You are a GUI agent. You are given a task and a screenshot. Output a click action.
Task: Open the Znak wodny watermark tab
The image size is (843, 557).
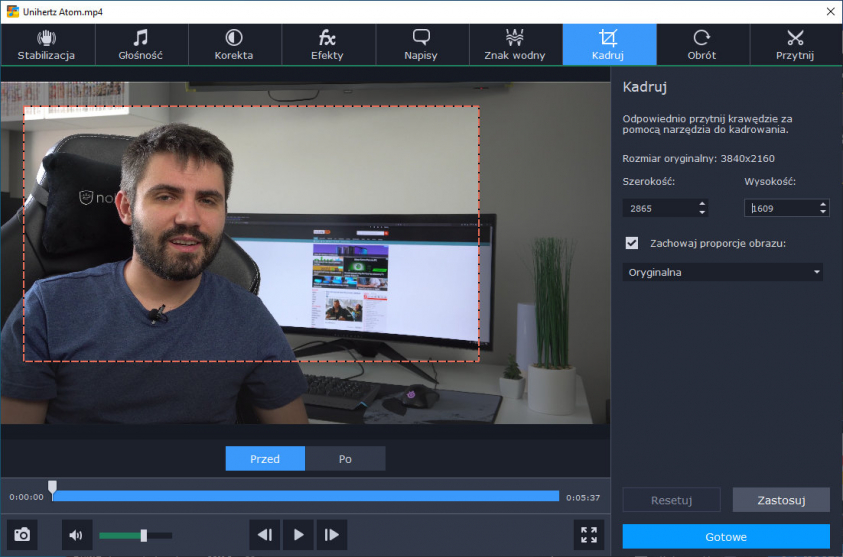pyautogui.click(x=515, y=45)
